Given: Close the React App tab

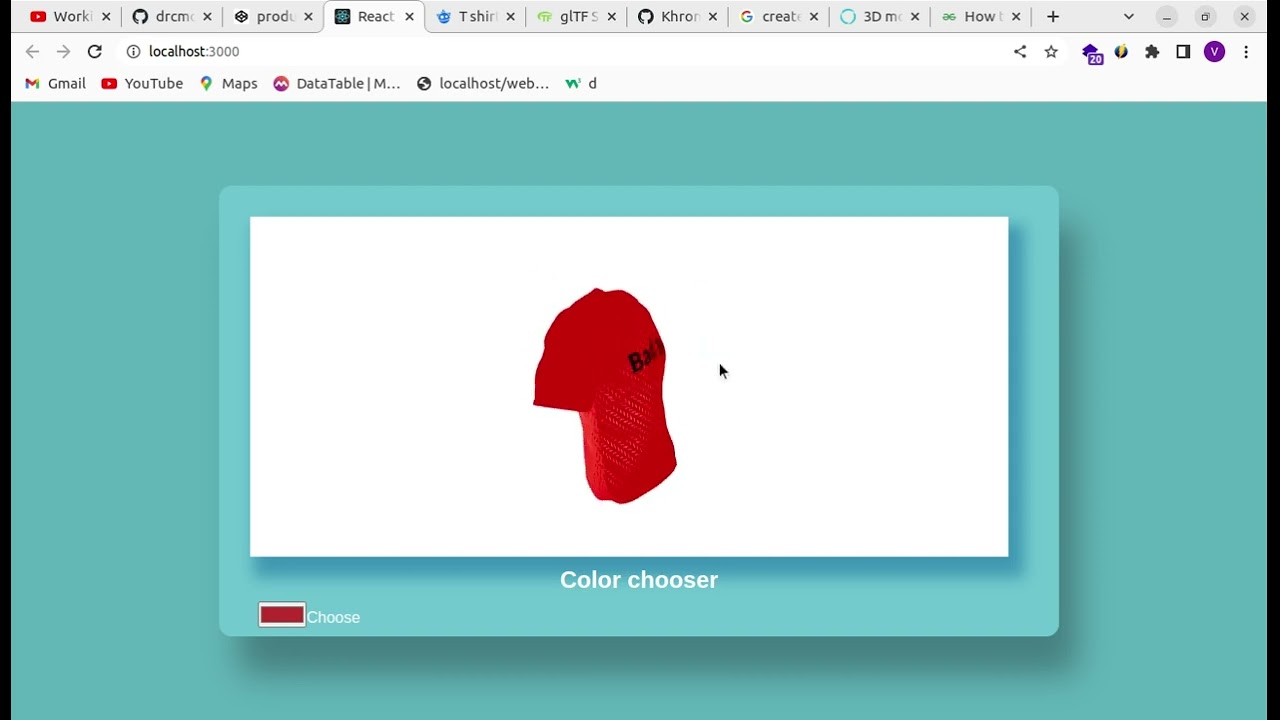Looking at the screenshot, I should click(409, 17).
